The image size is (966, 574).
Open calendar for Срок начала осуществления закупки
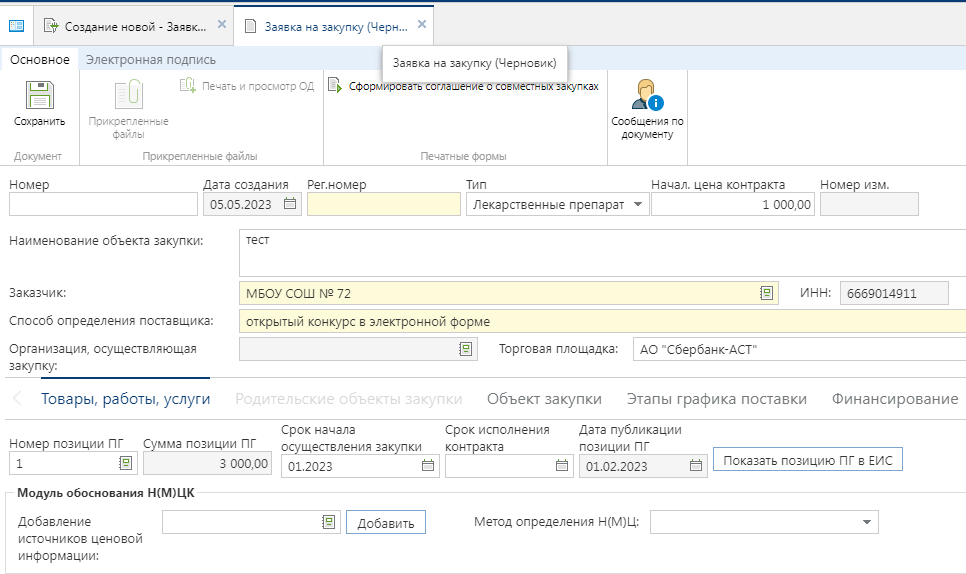[428, 466]
